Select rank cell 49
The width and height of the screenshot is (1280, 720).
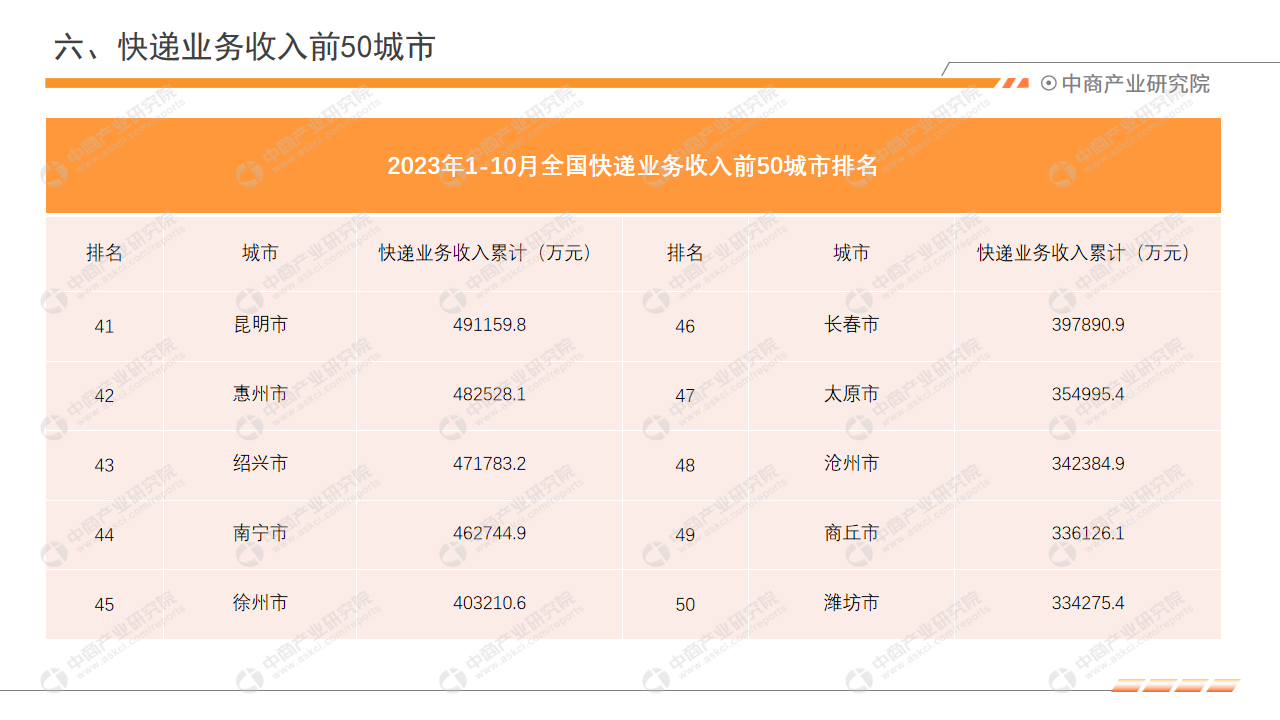pyautogui.click(x=685, y=535)
